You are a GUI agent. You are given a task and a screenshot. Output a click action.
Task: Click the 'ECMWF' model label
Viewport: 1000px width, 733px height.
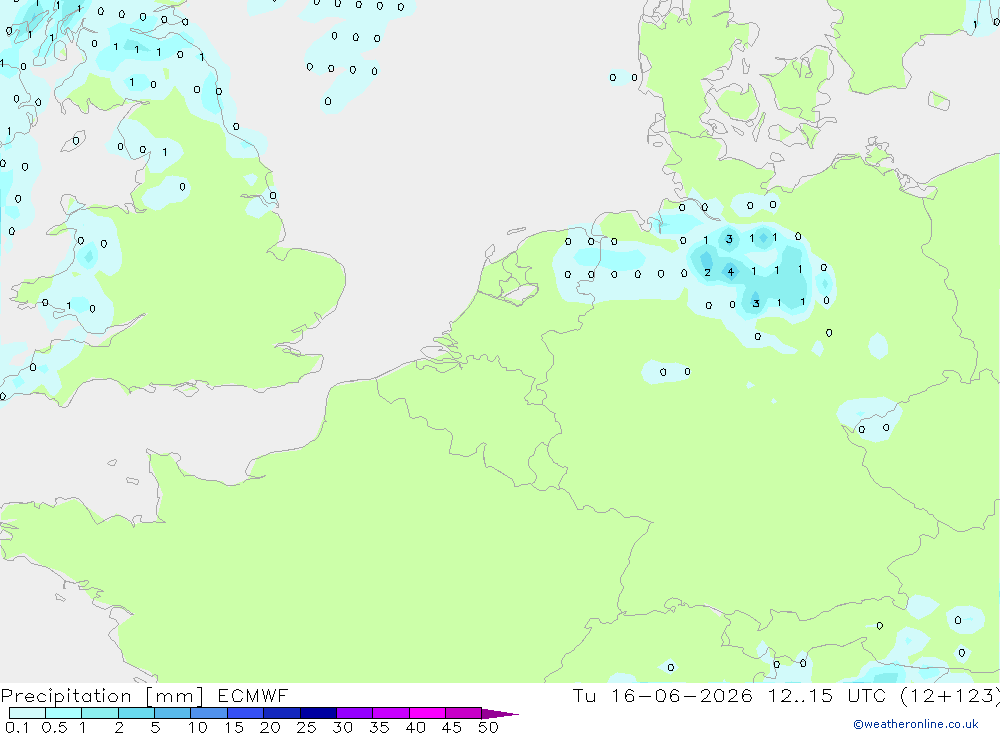click(x=253, y=695)
